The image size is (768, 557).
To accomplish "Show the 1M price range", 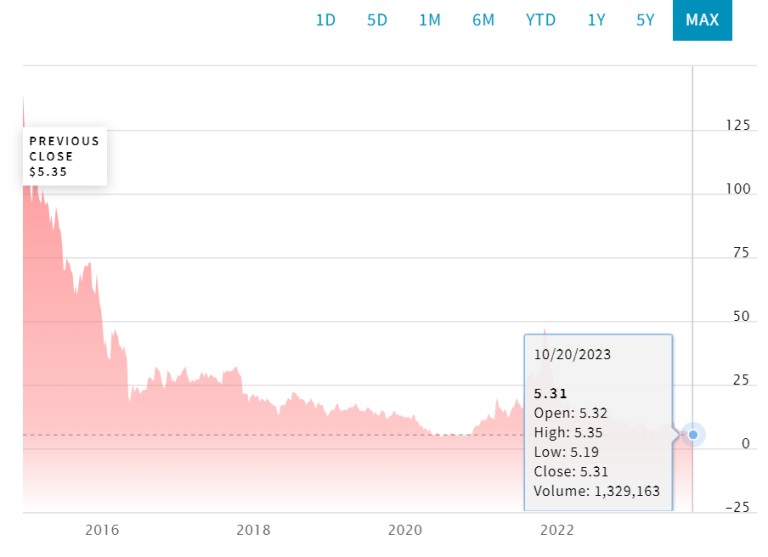I will click(x=429, y=20).
